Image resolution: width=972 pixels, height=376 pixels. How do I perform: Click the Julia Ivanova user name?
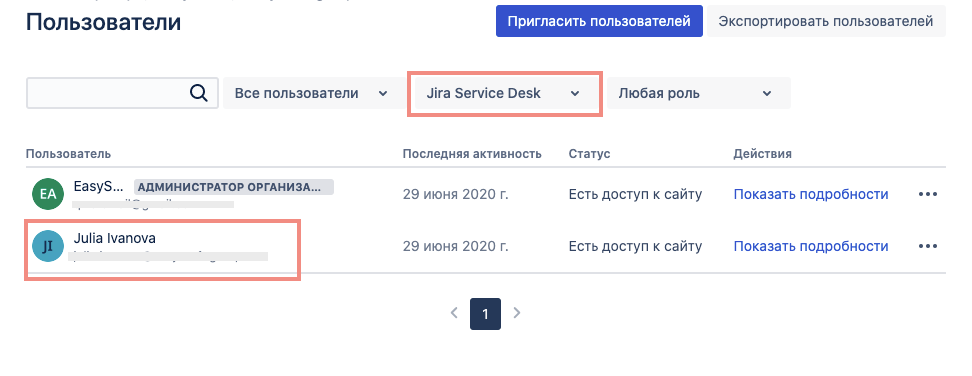[x=115, y=238]
